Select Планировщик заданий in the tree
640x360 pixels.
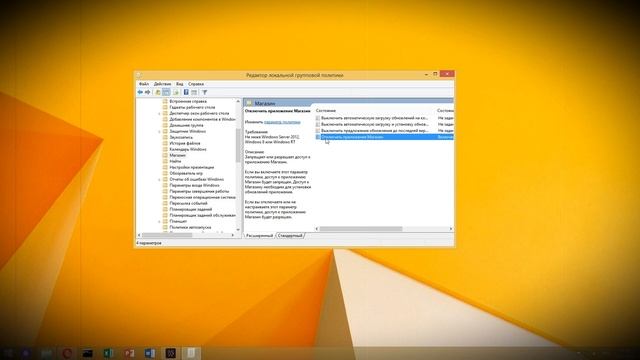191,209
